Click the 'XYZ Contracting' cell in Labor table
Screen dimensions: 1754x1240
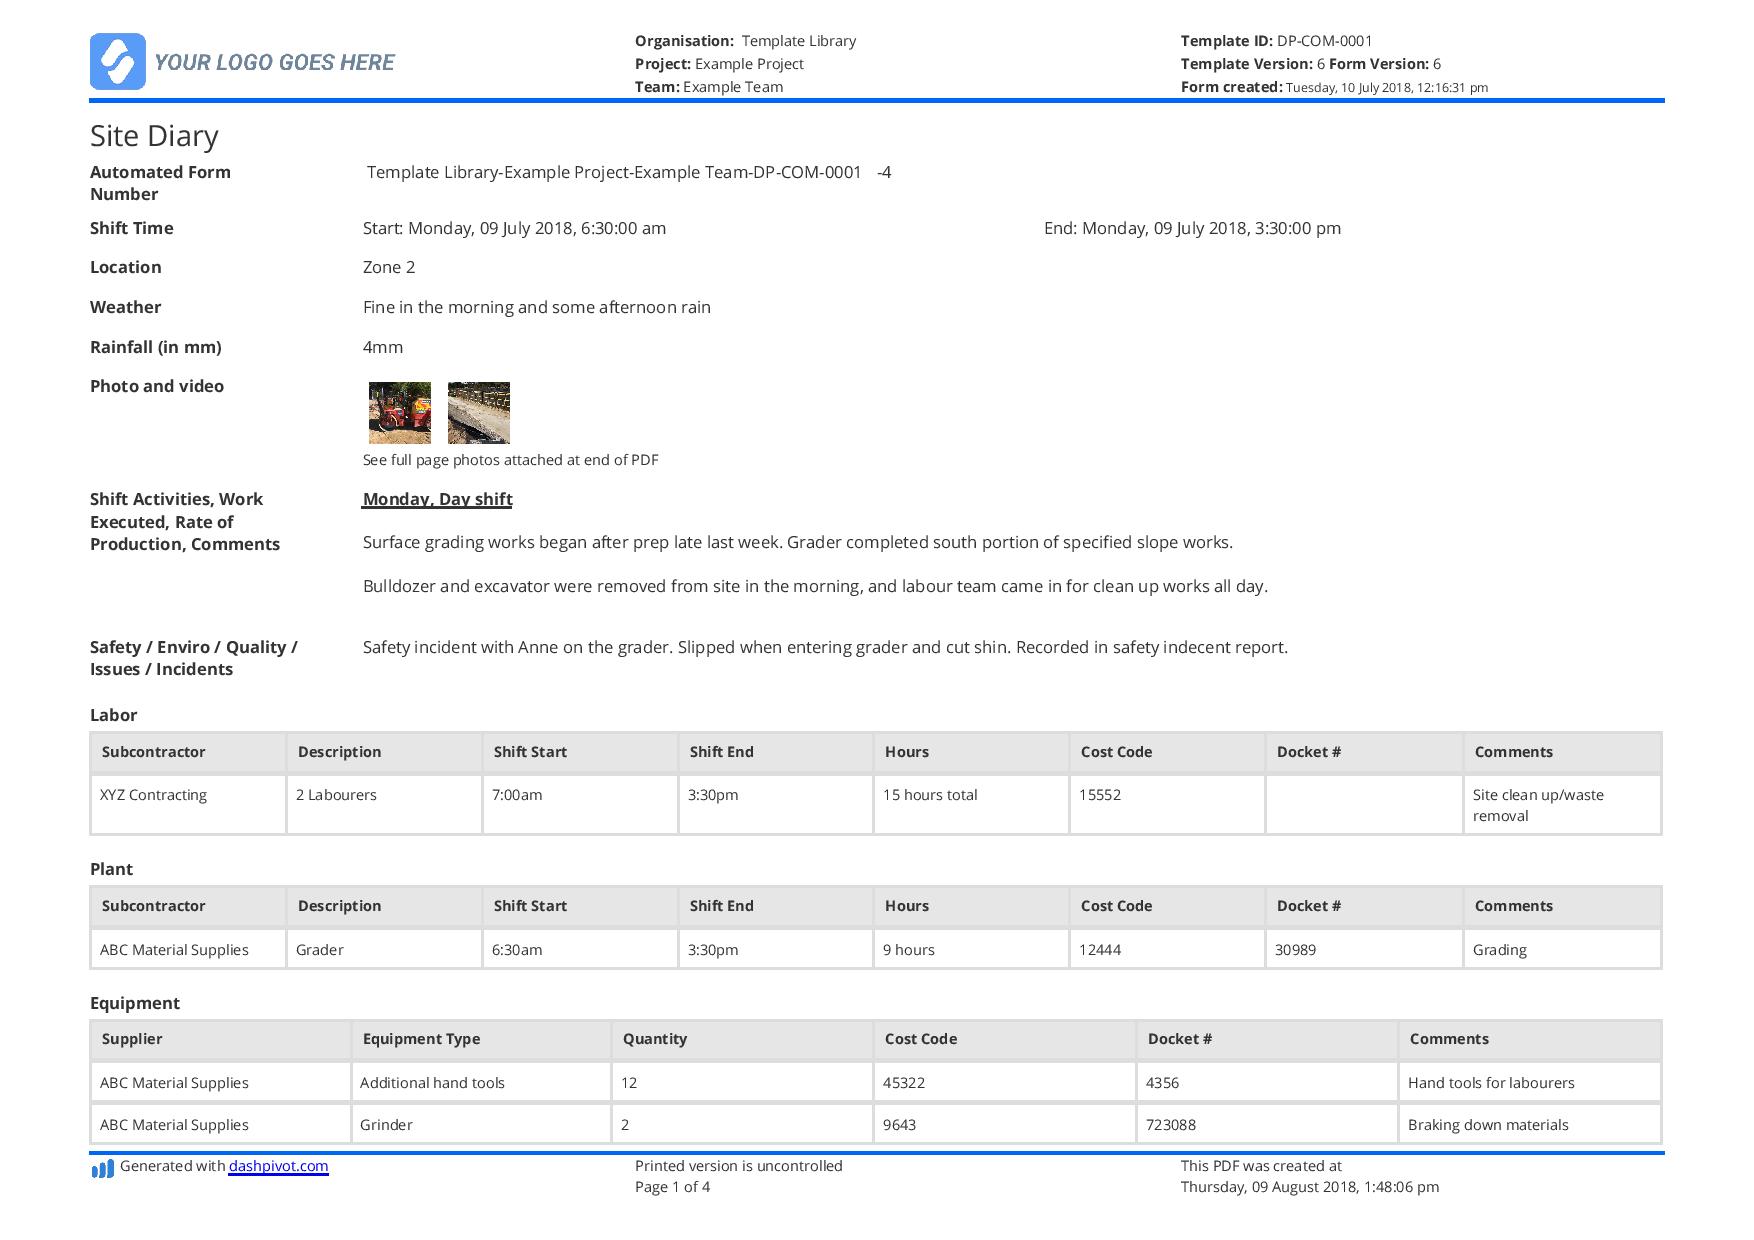pyautogui.click(x=188, y=805)
